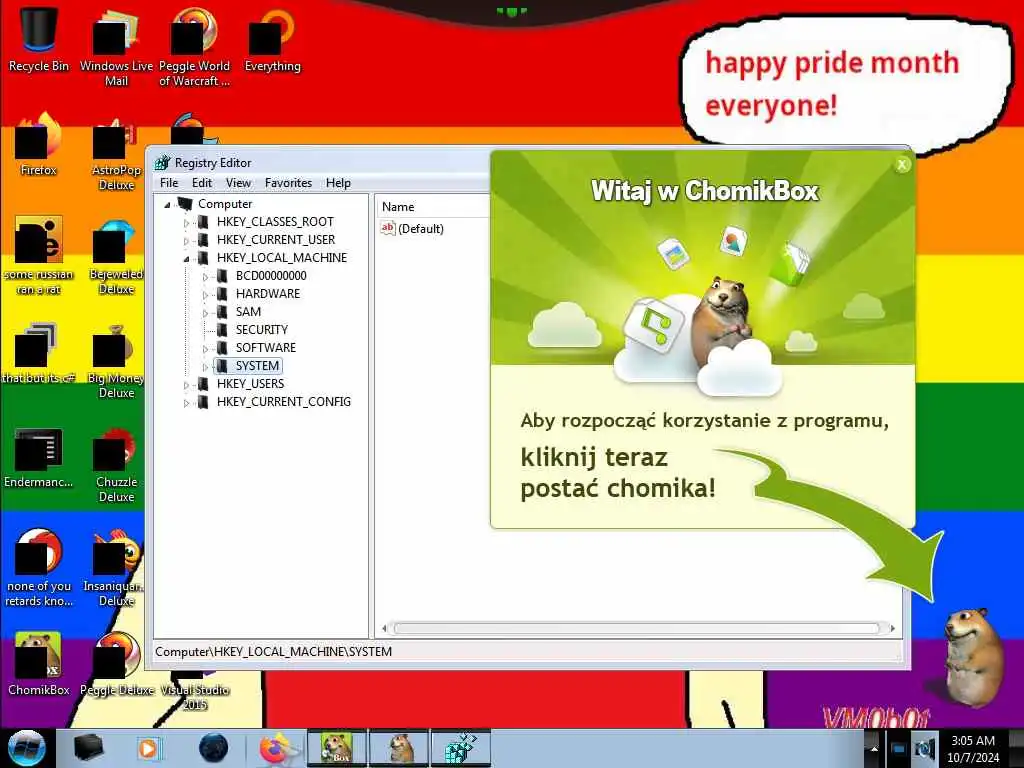Select the Endermanc... desktop icon
Viewport: 1024px width, 768px height.
point(38,457)
